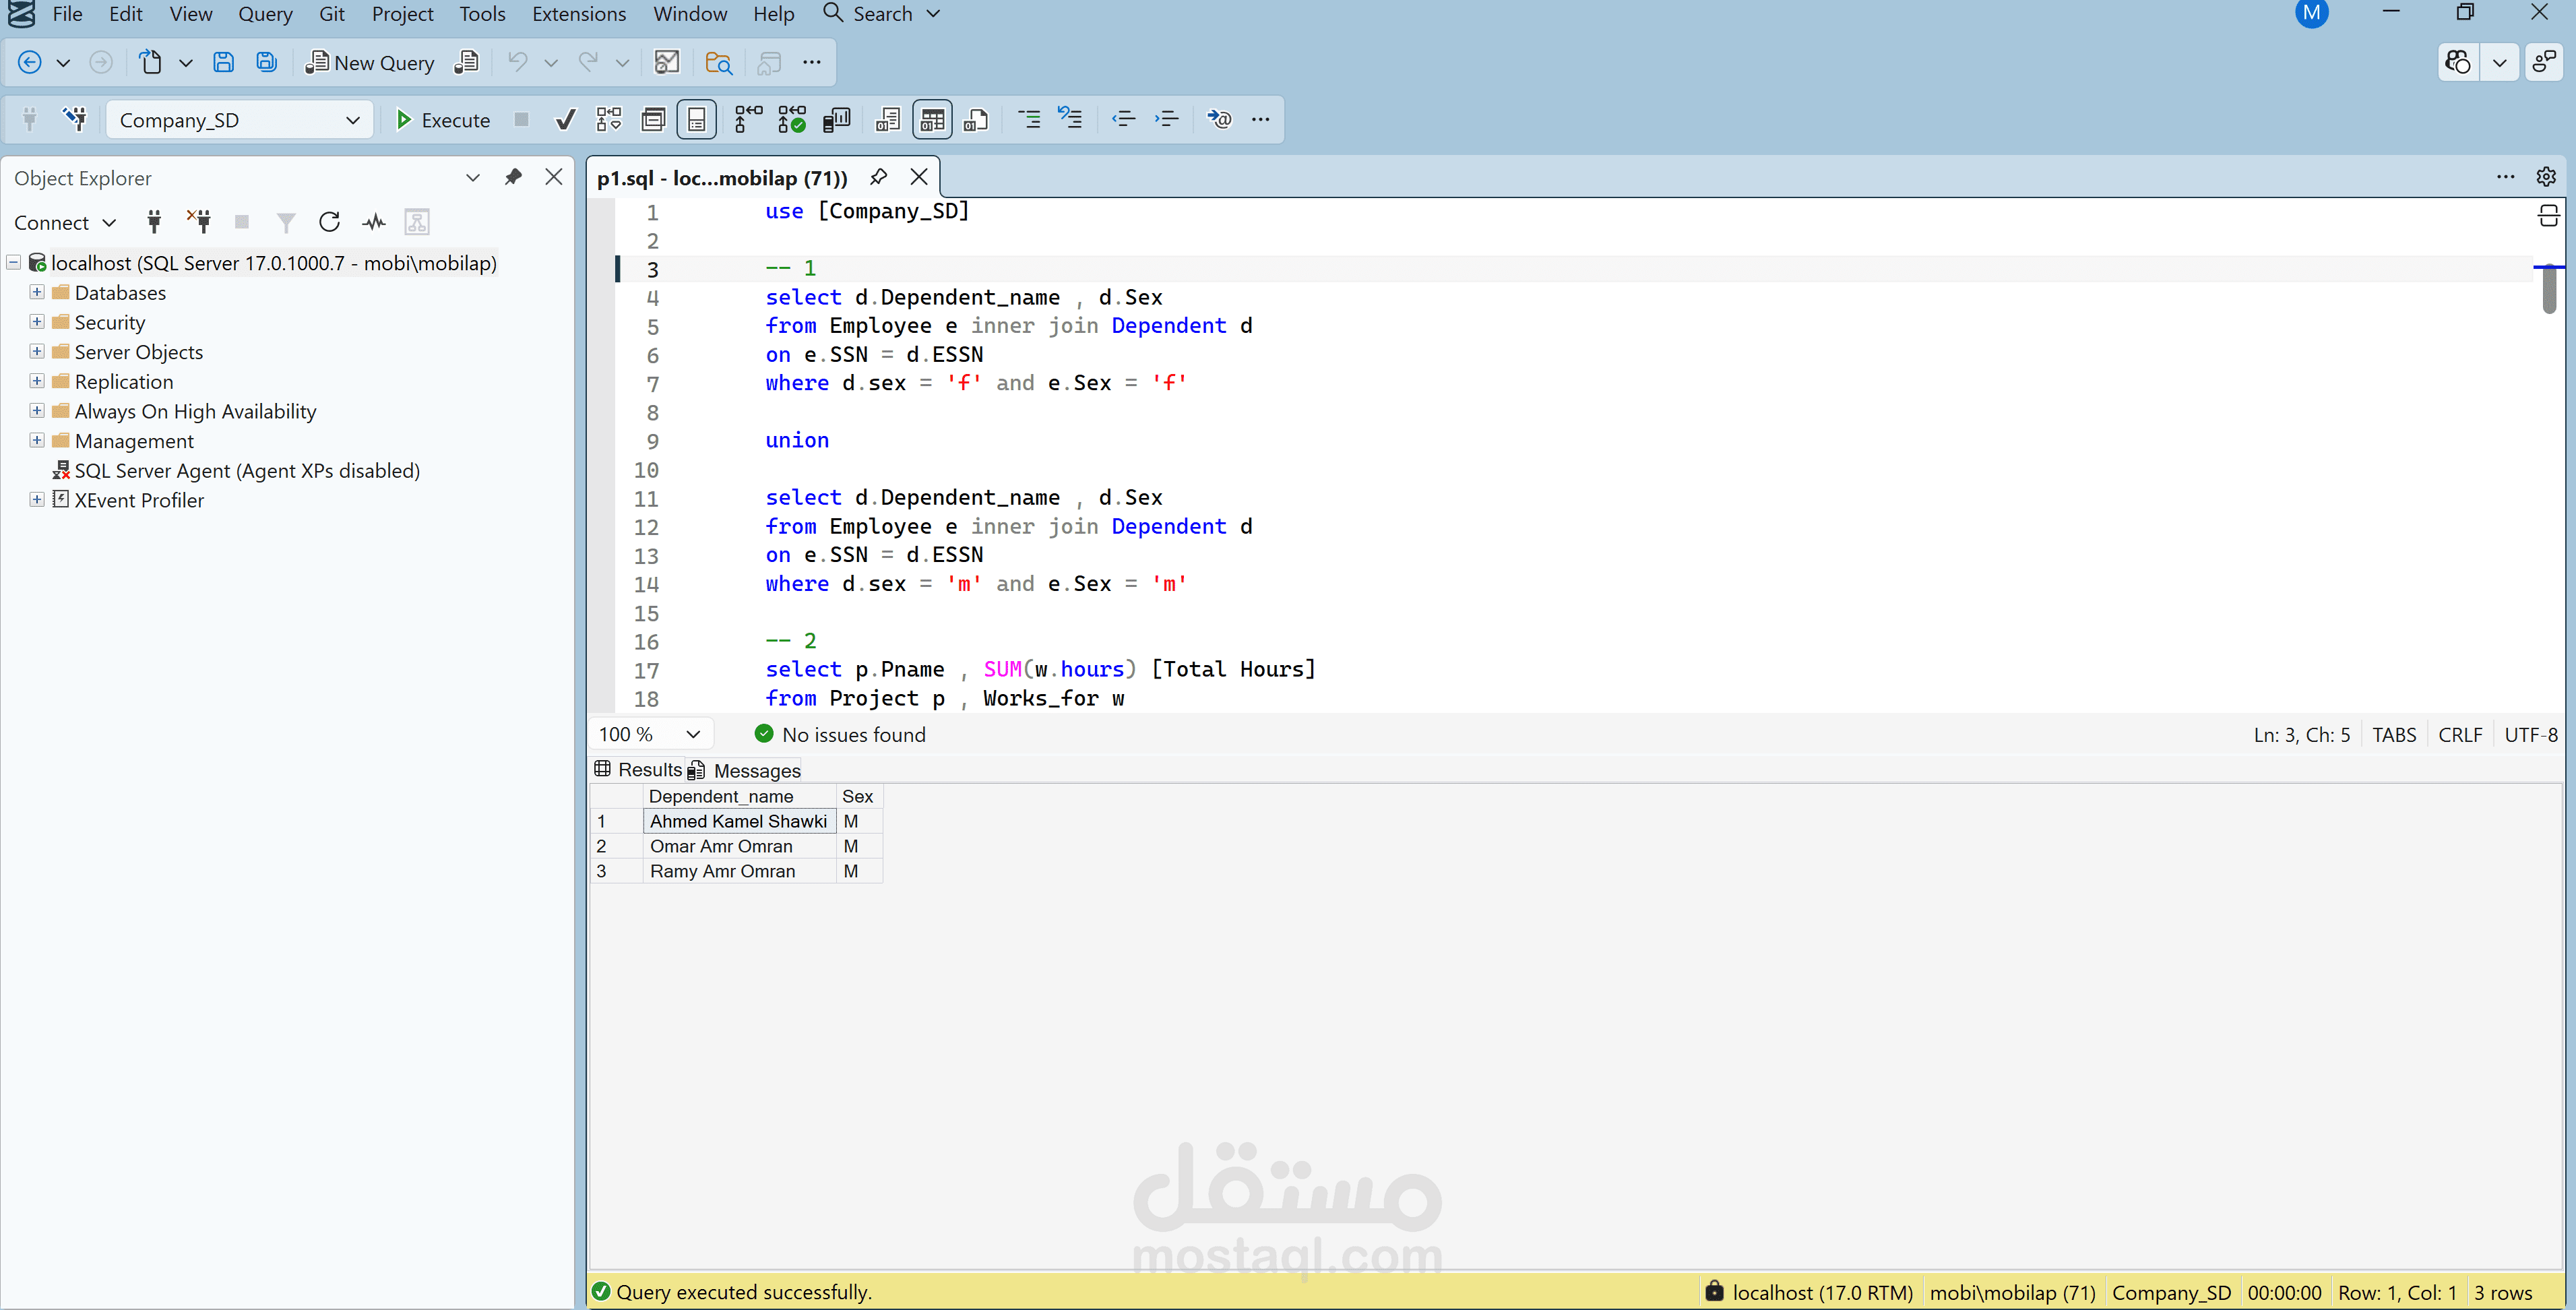This screenshot has height=1310, width=2576.
Task: Open the Git menu
Action: point(332,14)
